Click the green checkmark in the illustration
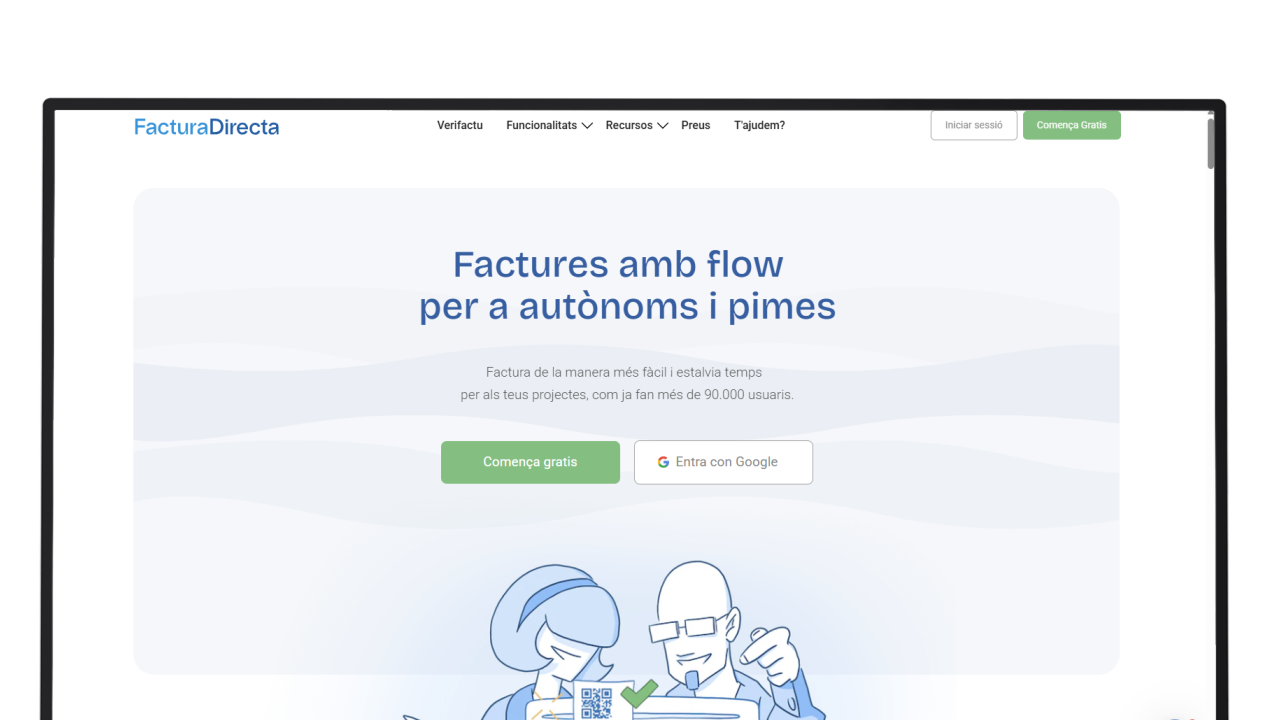The height and width of the screenshot is (720, 1280). tap(639, 693)
